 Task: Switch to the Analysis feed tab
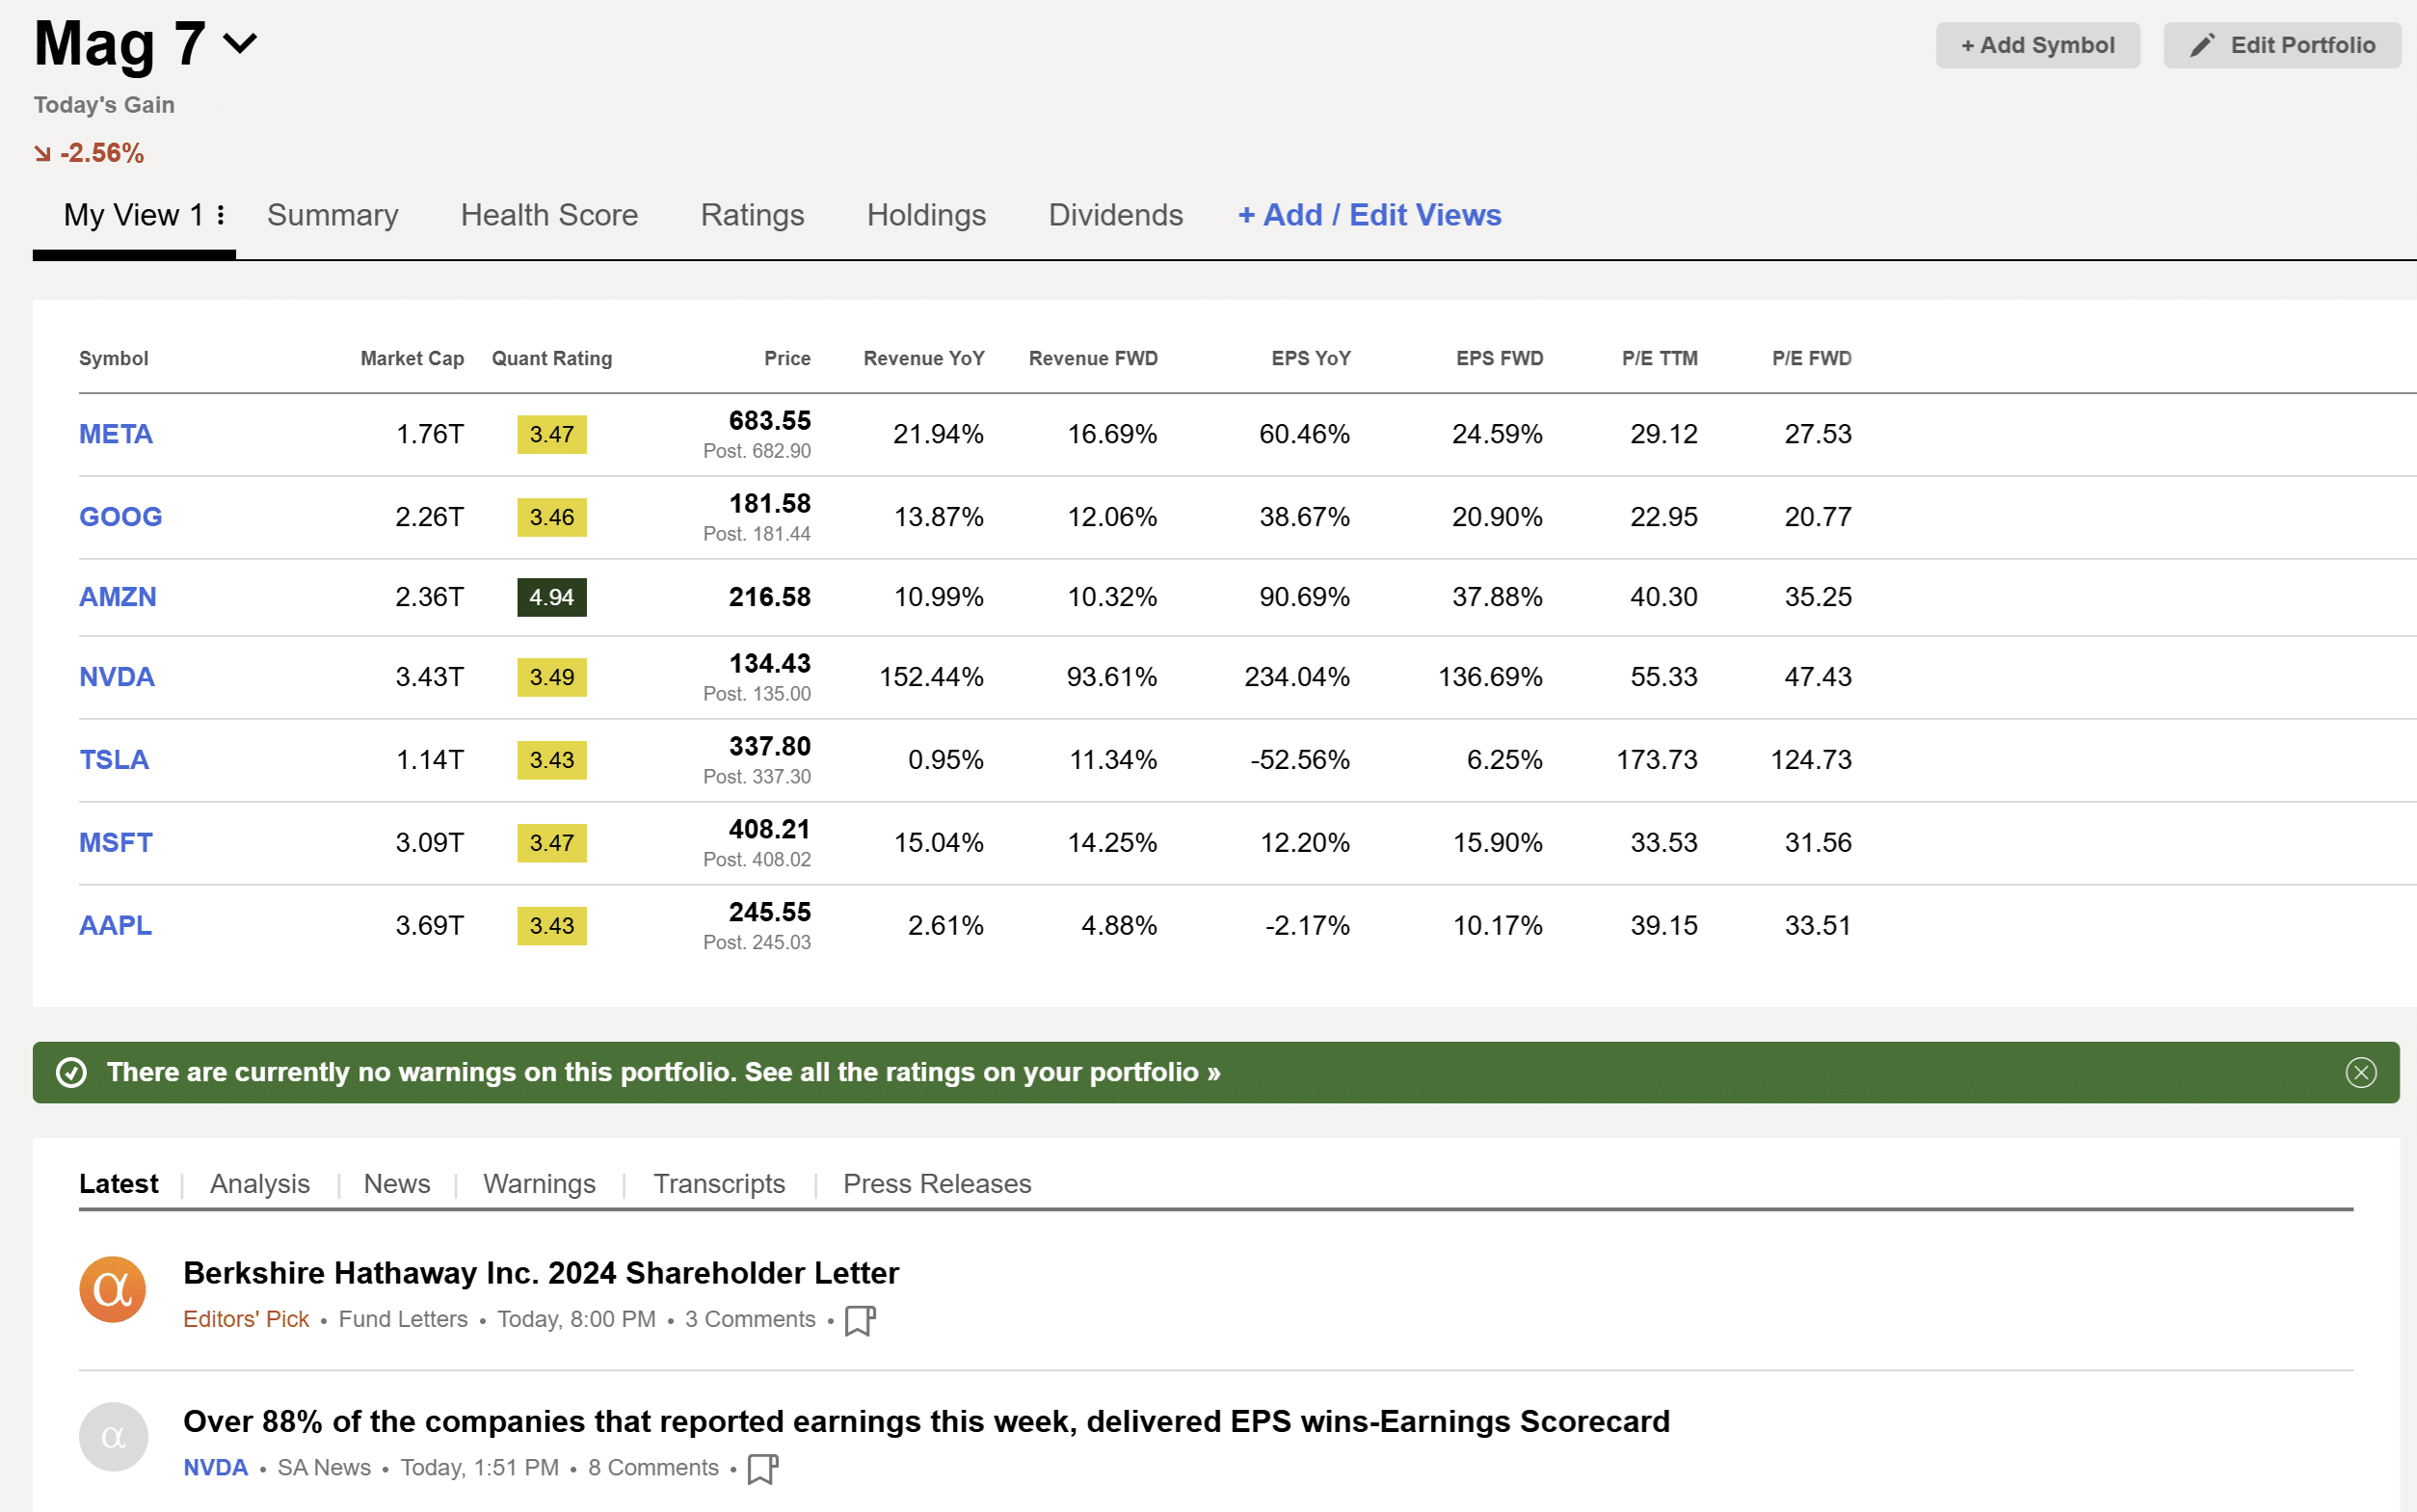coord(260,1184)
